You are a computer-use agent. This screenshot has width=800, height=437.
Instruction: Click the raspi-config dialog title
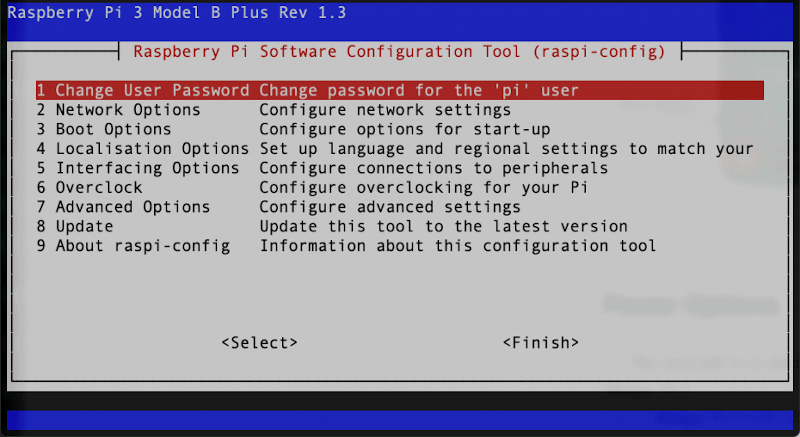[399, 52]
